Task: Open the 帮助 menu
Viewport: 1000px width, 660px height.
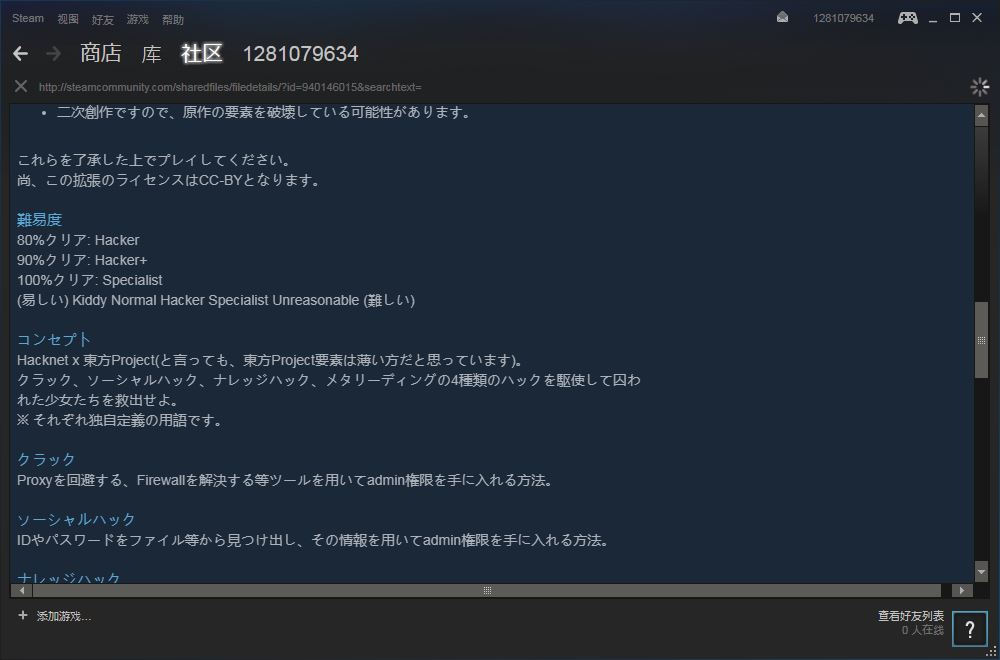Action: (173, 20)
